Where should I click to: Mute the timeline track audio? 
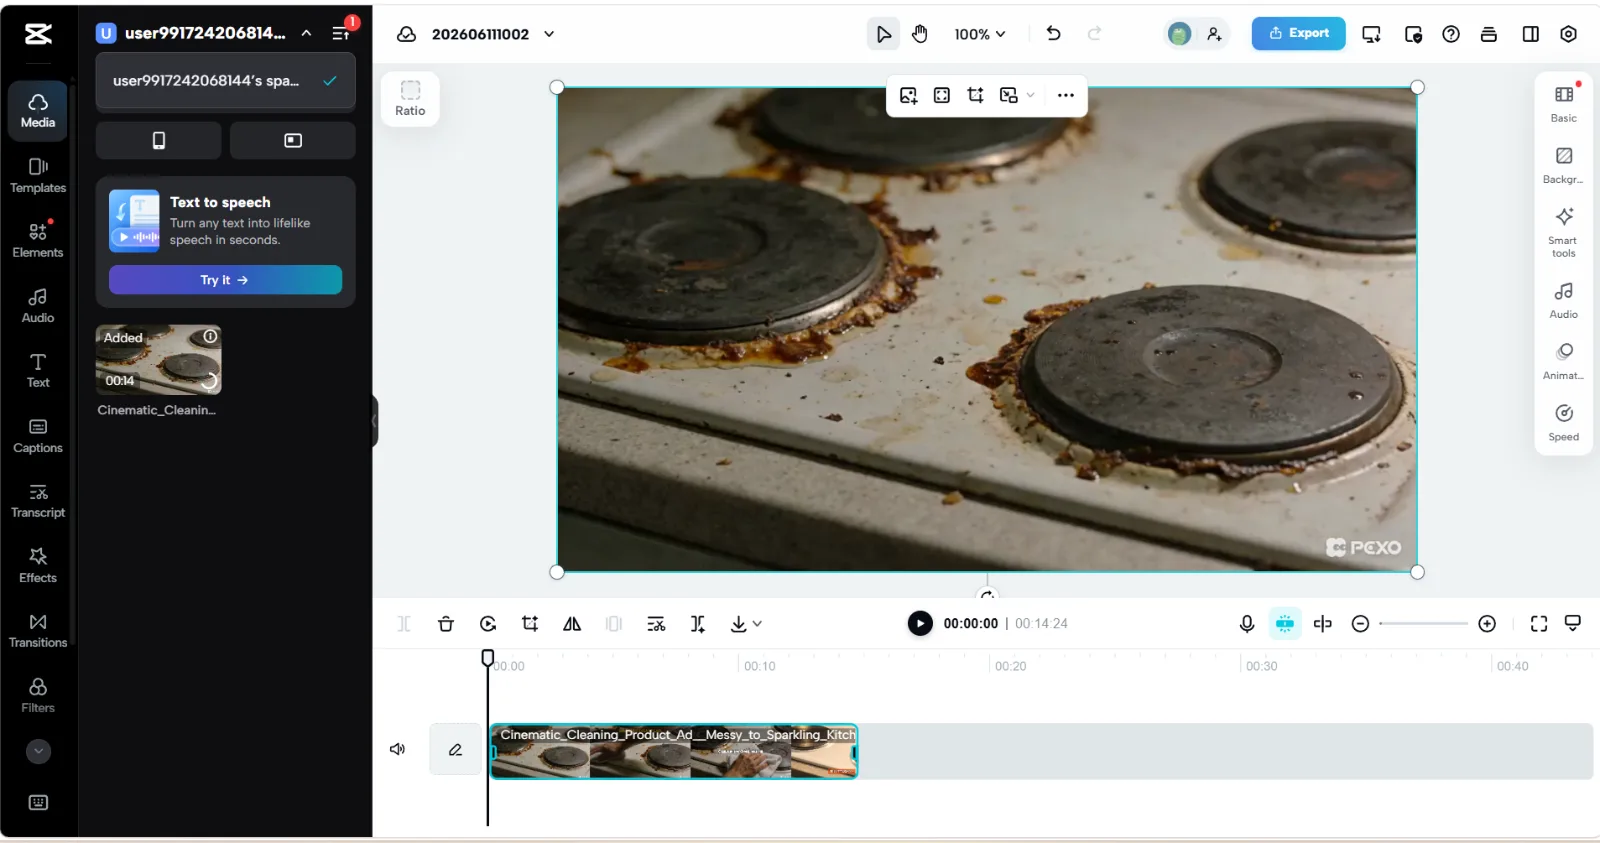(397, 749)
